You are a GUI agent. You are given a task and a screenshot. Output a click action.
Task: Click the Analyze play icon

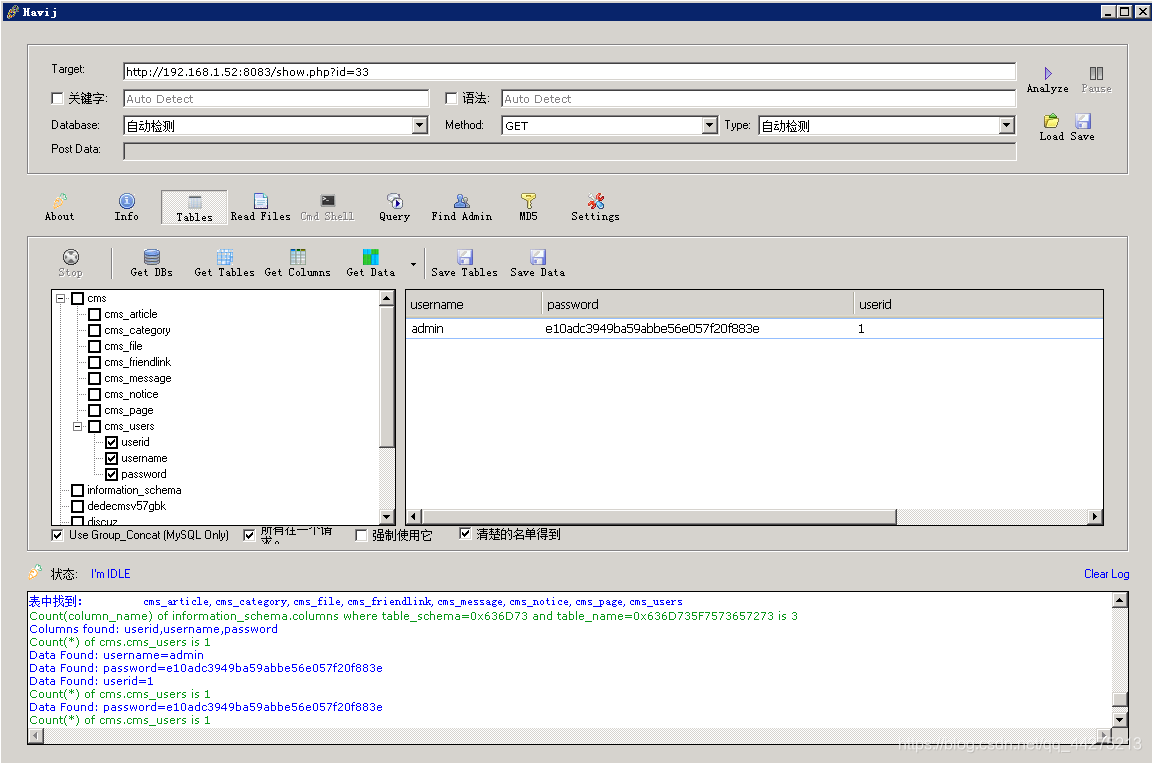1048,73
